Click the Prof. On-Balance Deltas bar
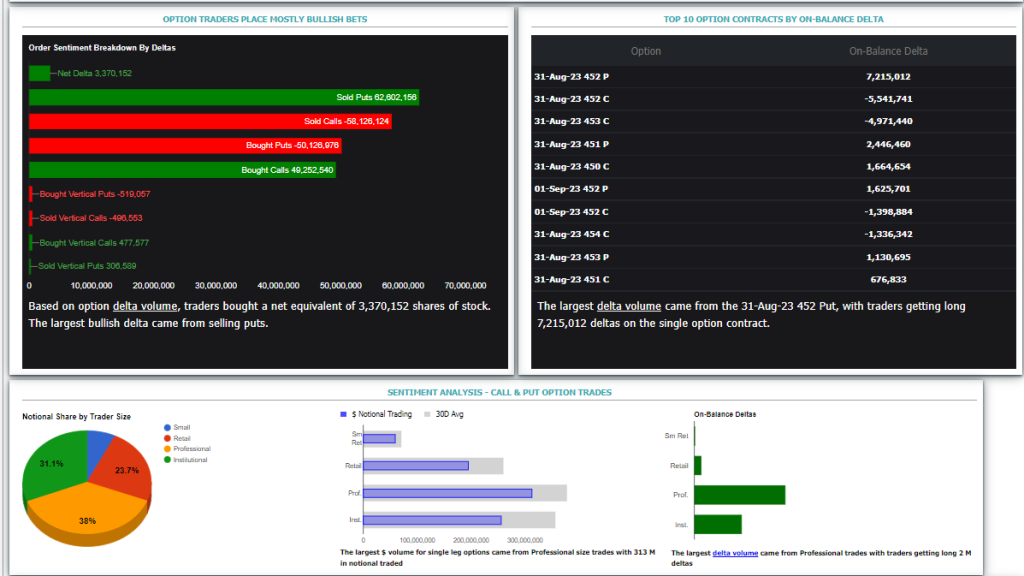This screenshot has height=576, width=1024. click(740, 494)
